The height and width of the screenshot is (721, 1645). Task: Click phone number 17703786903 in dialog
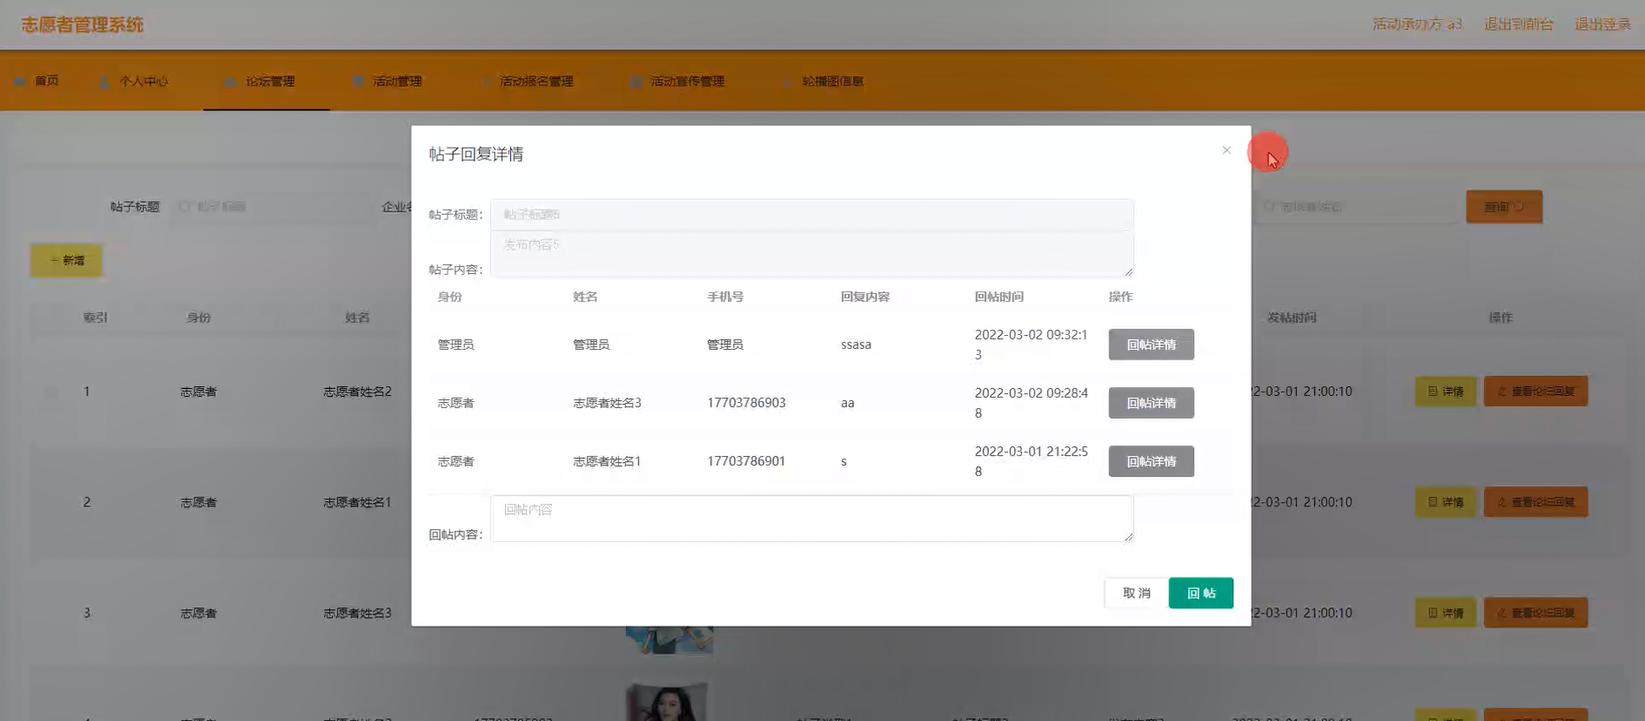pos(746,403)
